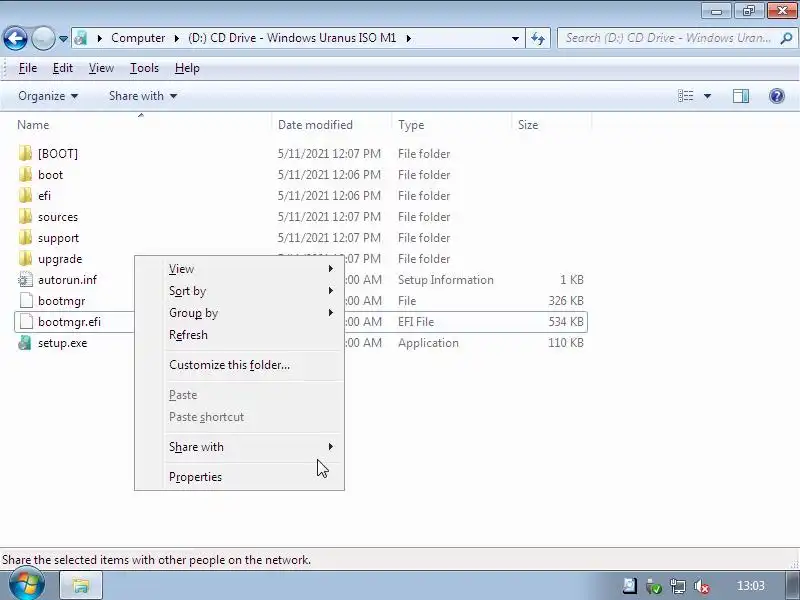Click the setup.exe file name
The image size is (800, 600).
[x=62, y=343]
